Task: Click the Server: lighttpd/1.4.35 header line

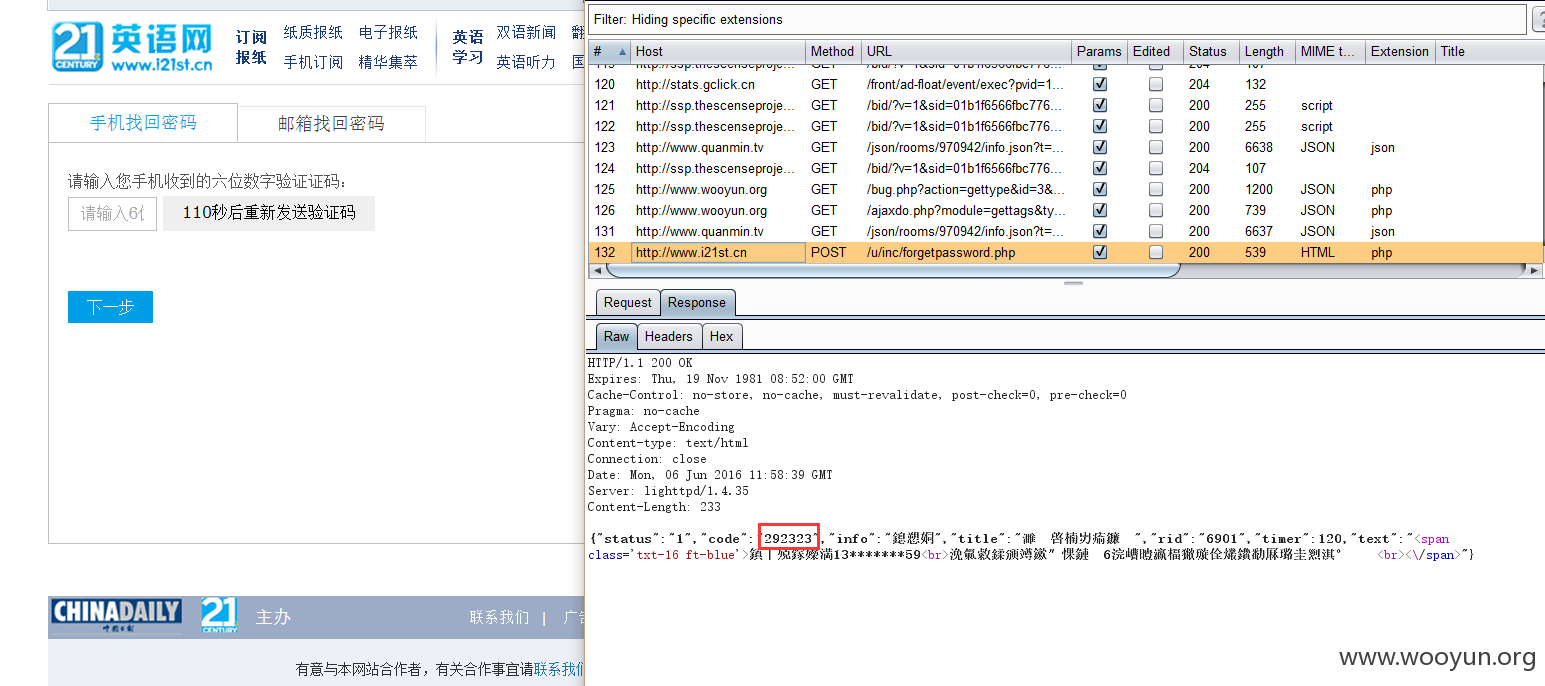Action: 668,491
